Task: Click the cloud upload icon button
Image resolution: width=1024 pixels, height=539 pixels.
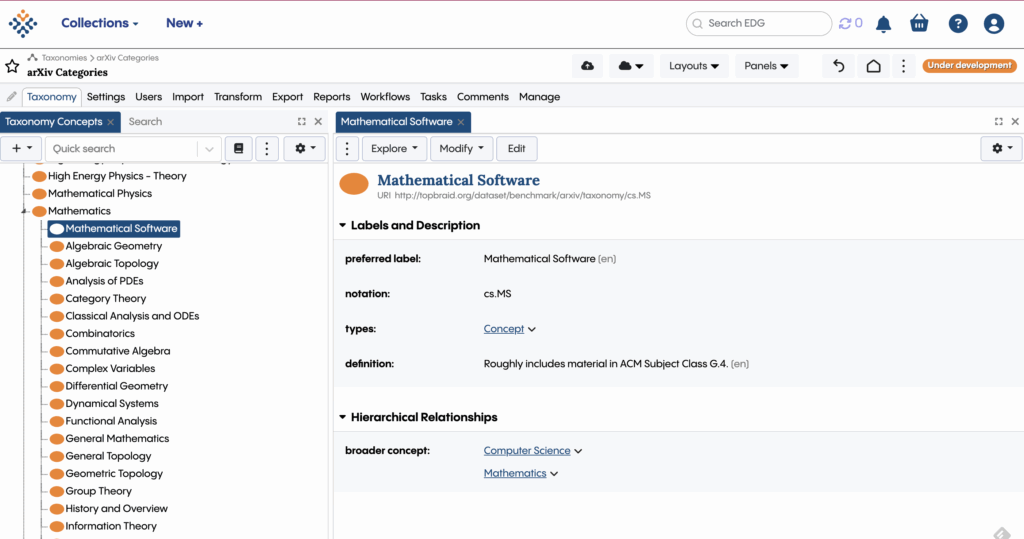Action: click(x=587, y=66)
